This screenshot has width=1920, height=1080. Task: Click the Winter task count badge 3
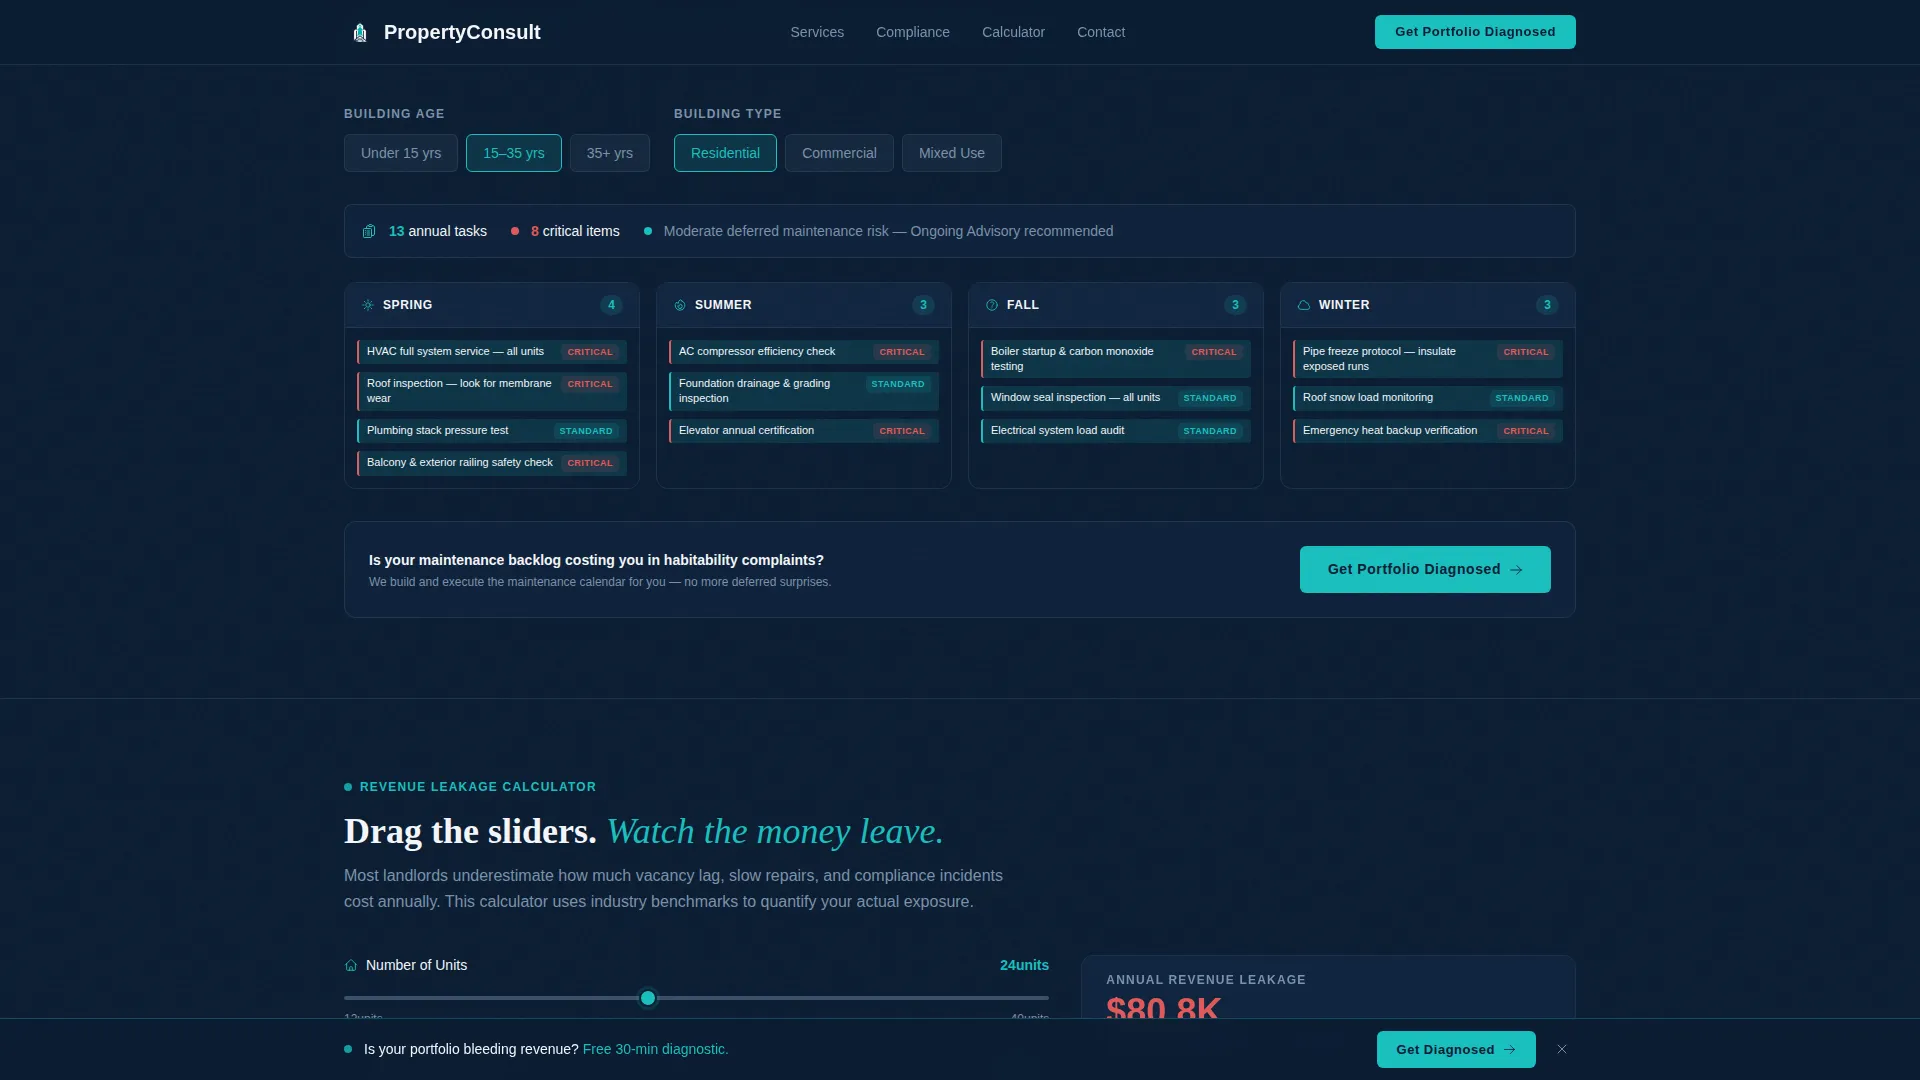tap(1547, 305)
